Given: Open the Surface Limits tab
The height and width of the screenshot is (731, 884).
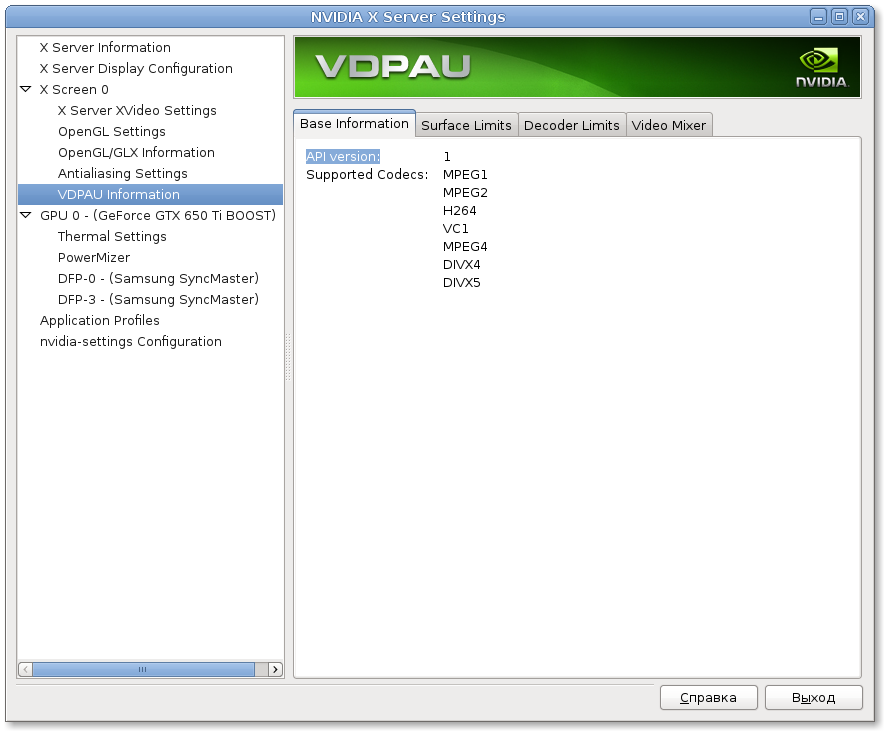Looking at the screenshot, I should 466,125.
